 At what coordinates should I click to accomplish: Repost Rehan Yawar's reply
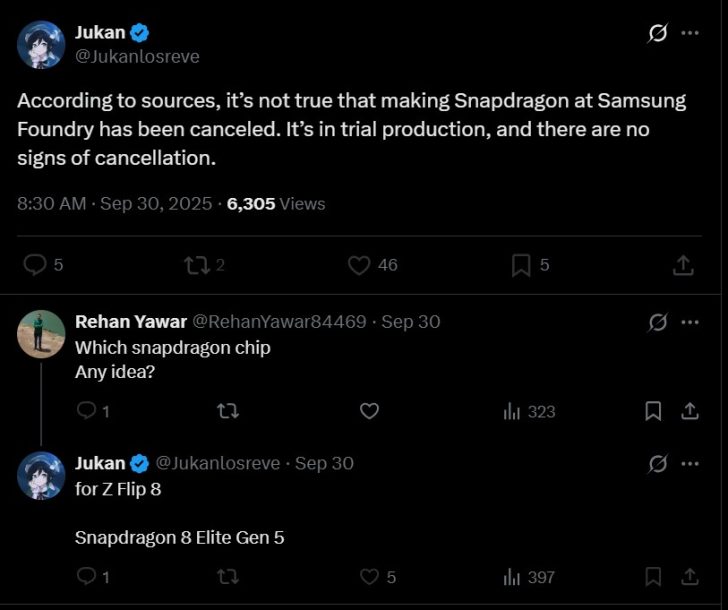coord(228,411)
